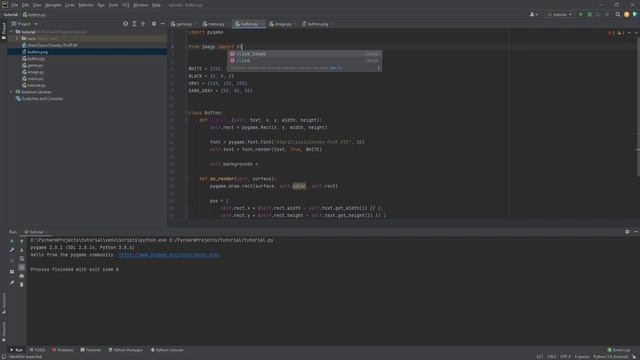Toggle soft-wrap in Run console
Image resolution: width=640 pixels, height=360 pixels.
[x=22, y=258]
